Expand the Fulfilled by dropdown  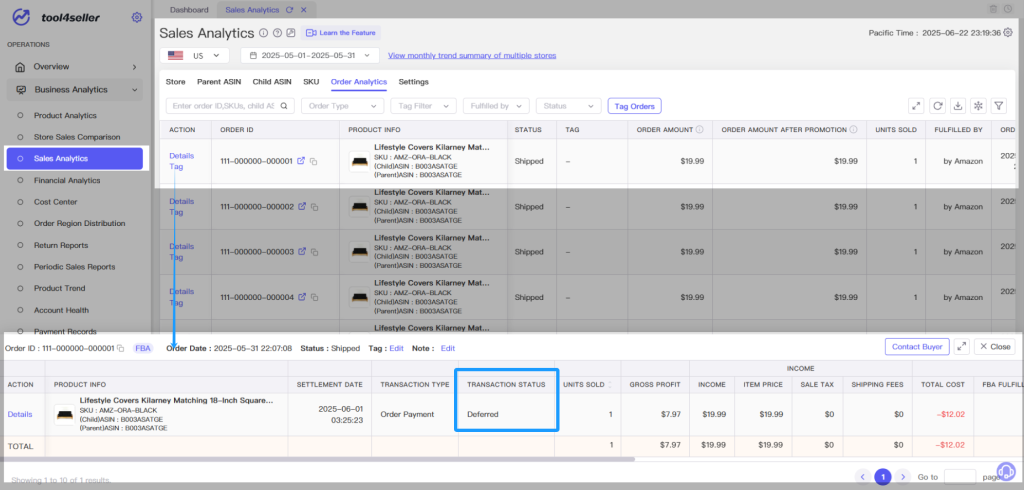click(x=496, y=106)
